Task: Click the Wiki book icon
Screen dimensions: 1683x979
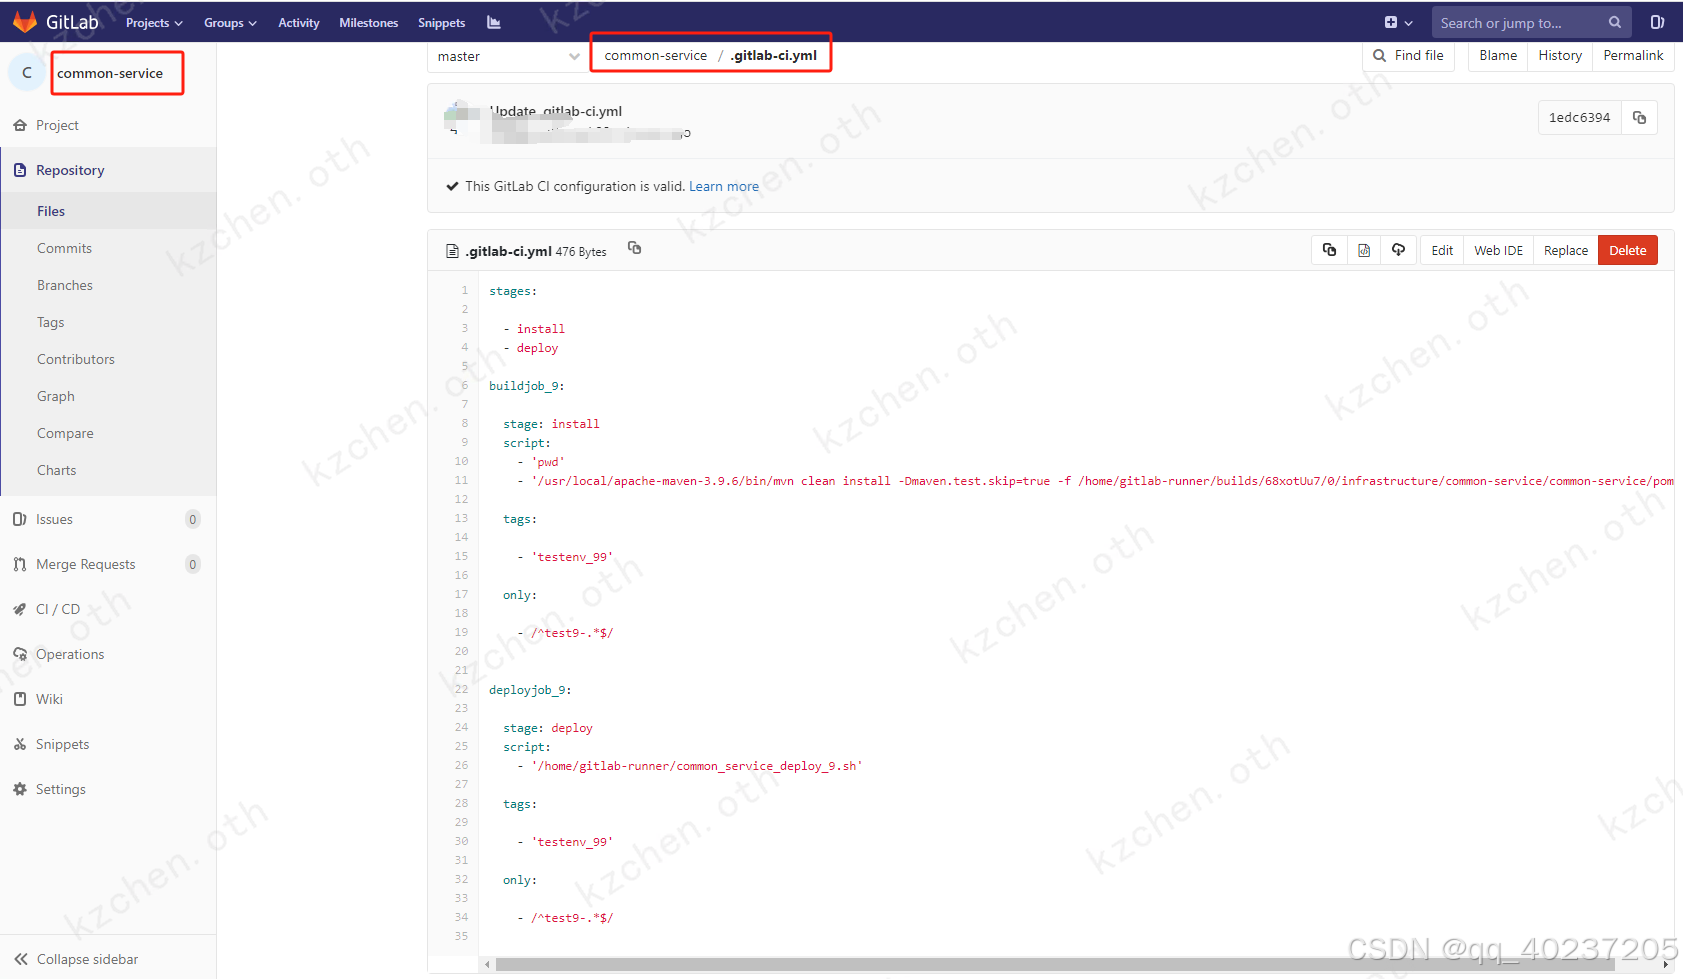Action: (x=20, y=699)
